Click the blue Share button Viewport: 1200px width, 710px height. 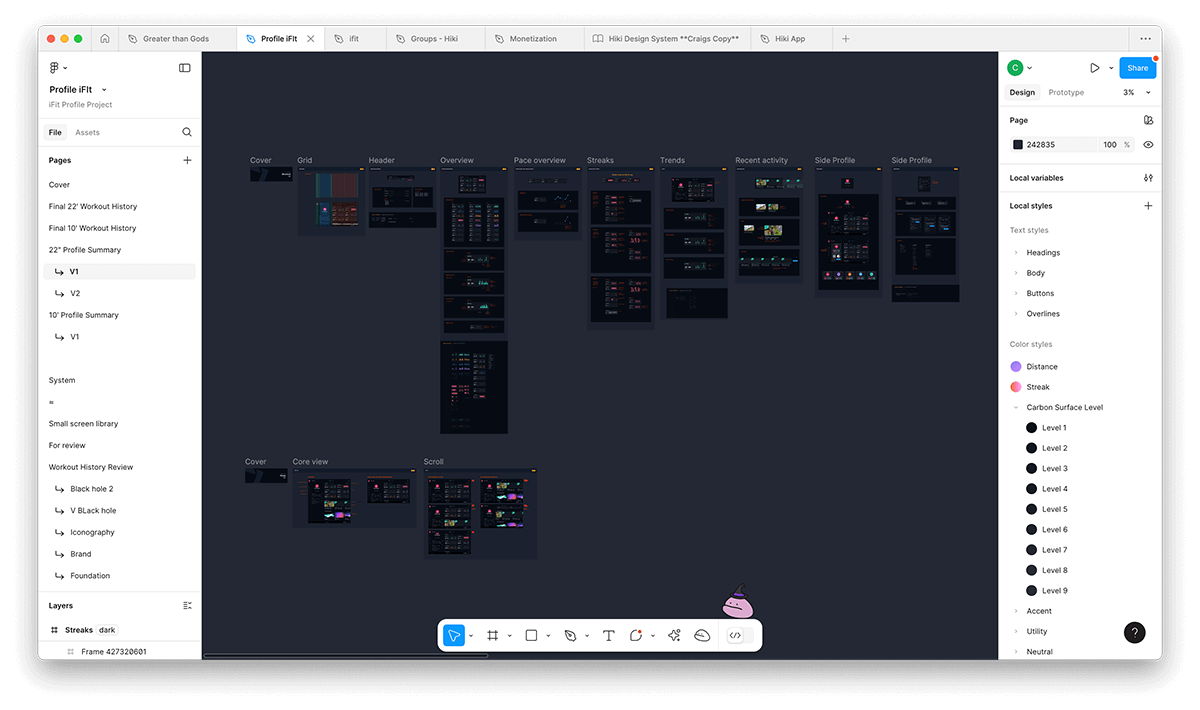[1137, 68]
